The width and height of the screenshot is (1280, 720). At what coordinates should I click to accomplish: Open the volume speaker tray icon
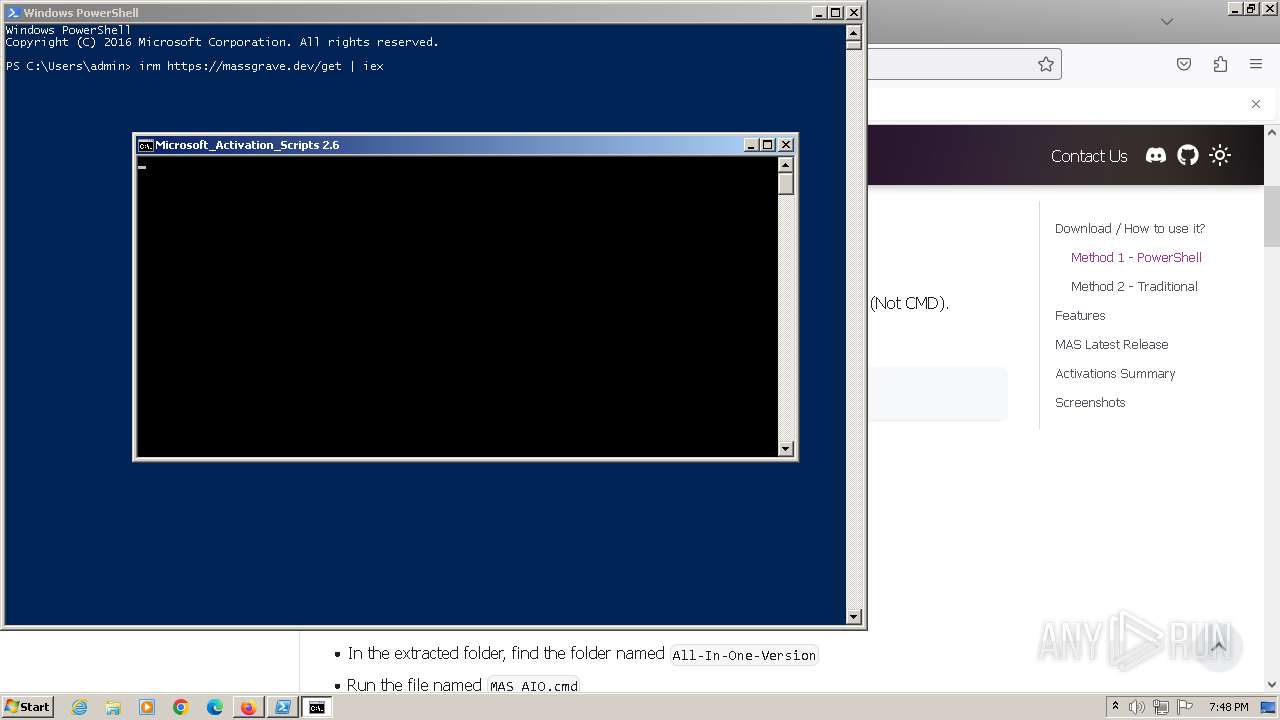tap(1137, 707)
